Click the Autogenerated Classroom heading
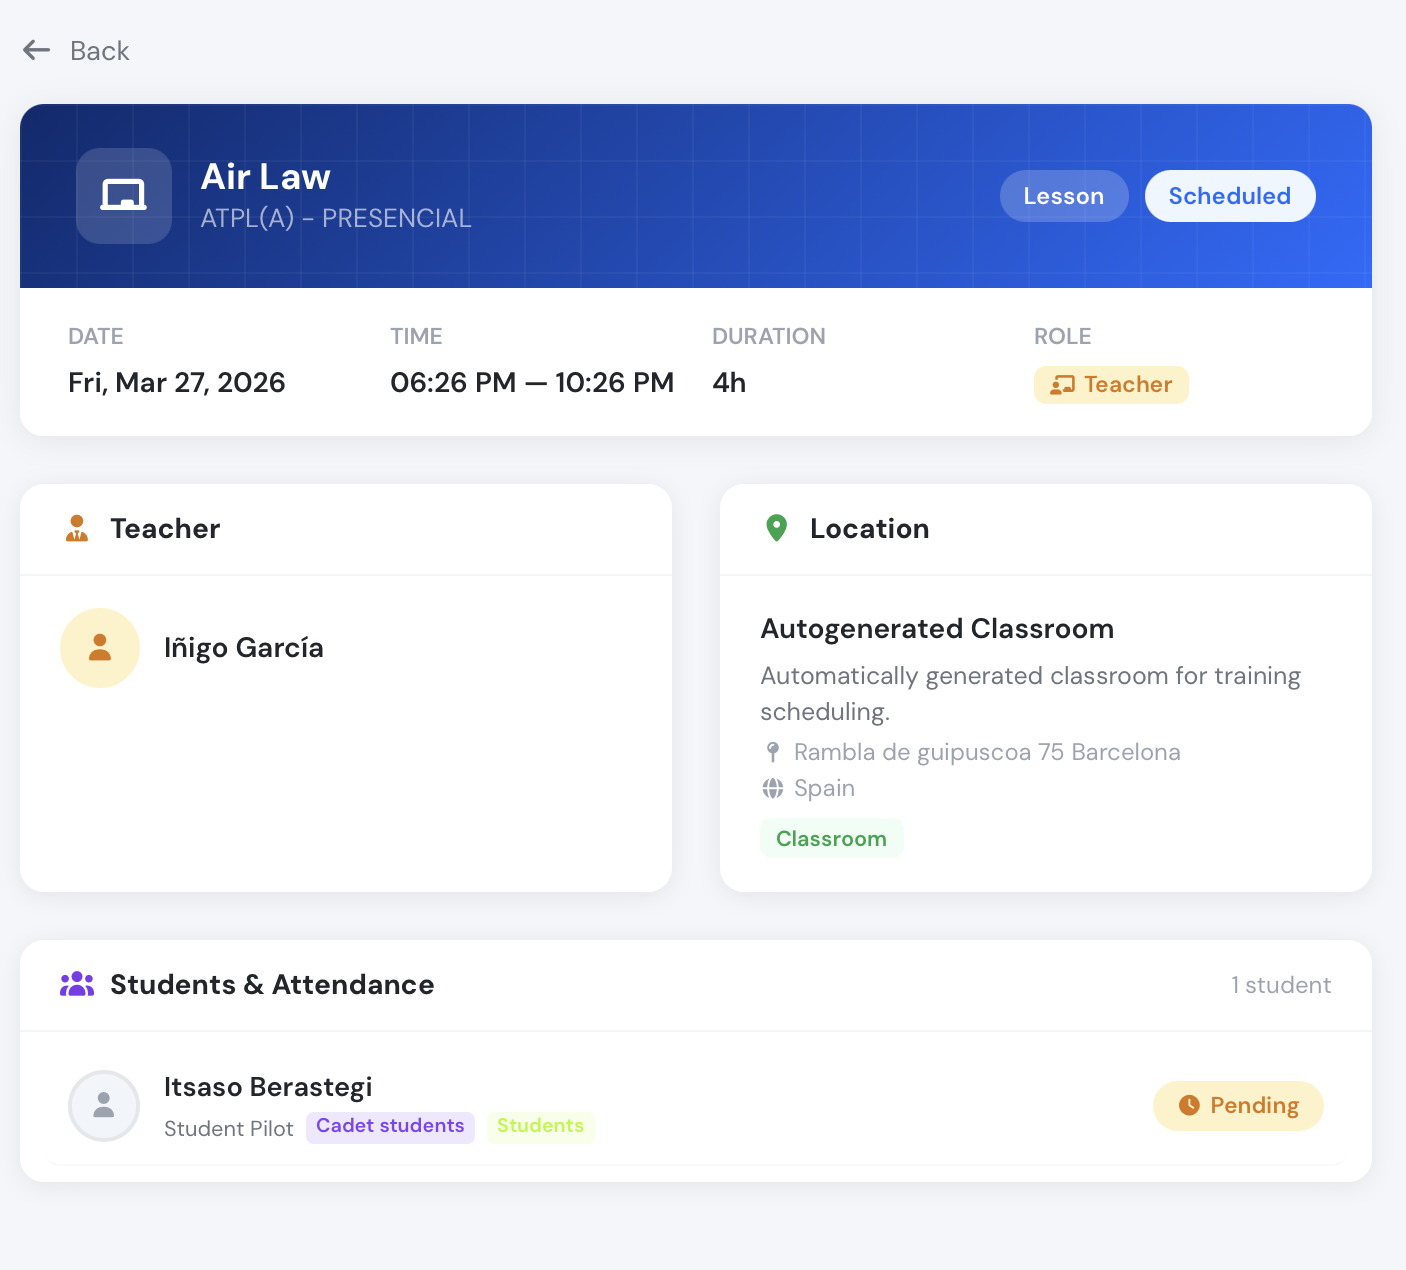Screen dimensions: 1406x1270 click(937, 628)
